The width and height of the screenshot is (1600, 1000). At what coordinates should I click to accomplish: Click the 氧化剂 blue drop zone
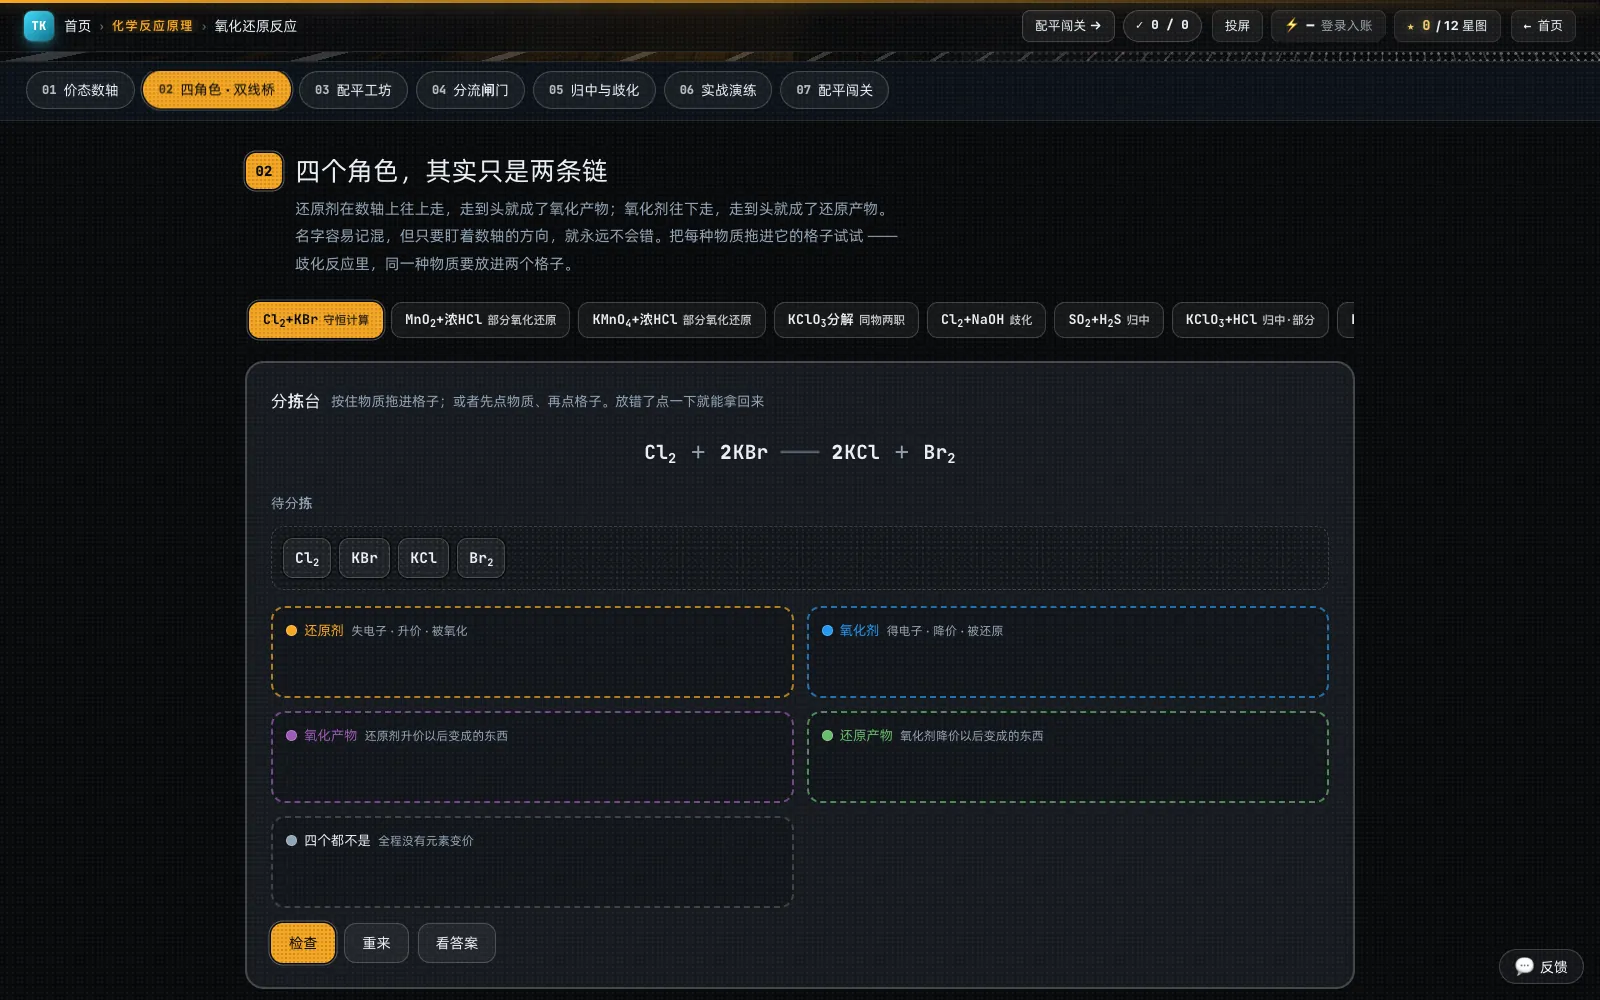1067,652
